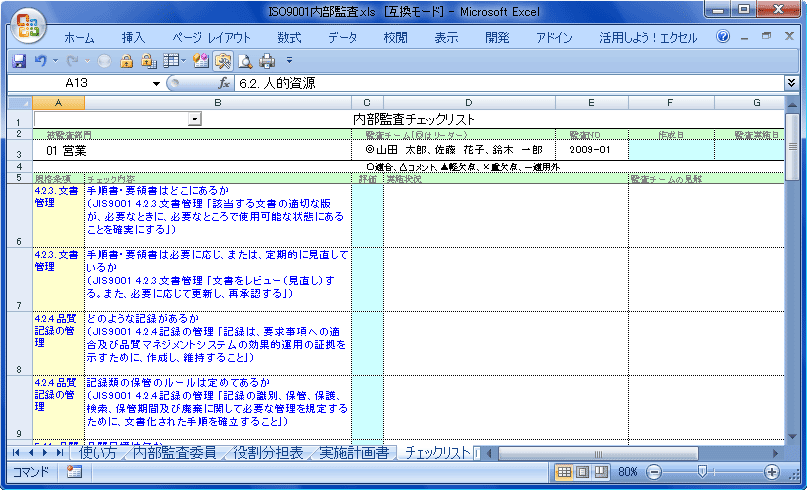Click the horizontal scrollbar right arrow

coord(776,453)
